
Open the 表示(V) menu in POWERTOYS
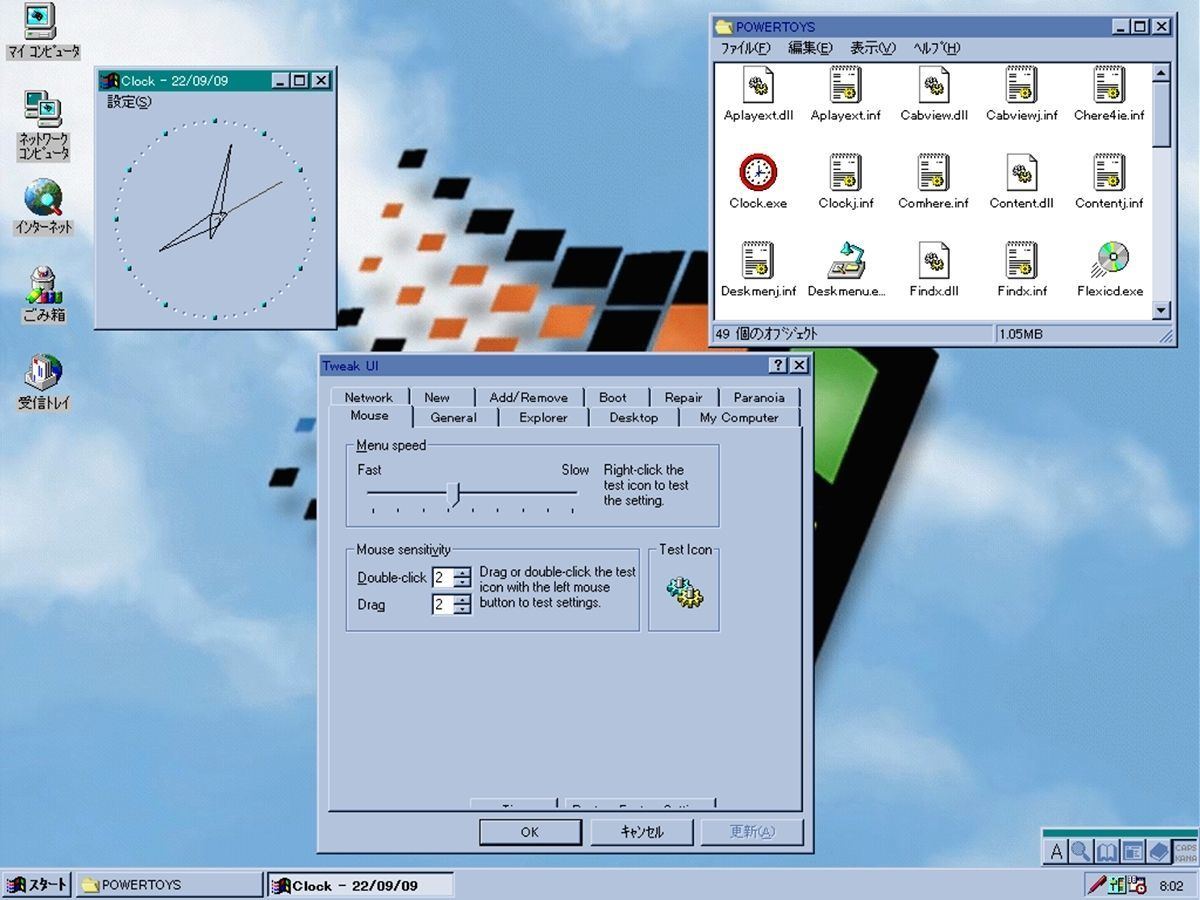pyautogui.click(x=873, y=48)
